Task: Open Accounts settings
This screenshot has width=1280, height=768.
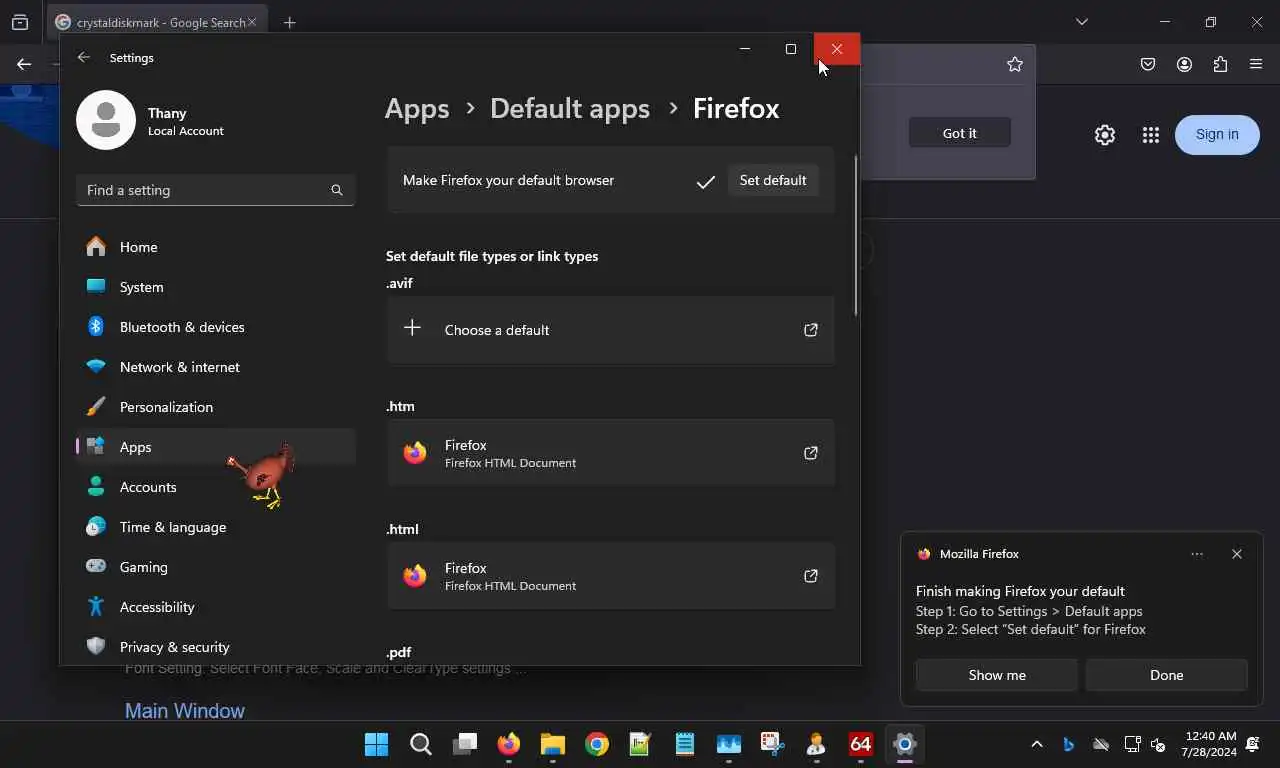Action: pos(215,487)
